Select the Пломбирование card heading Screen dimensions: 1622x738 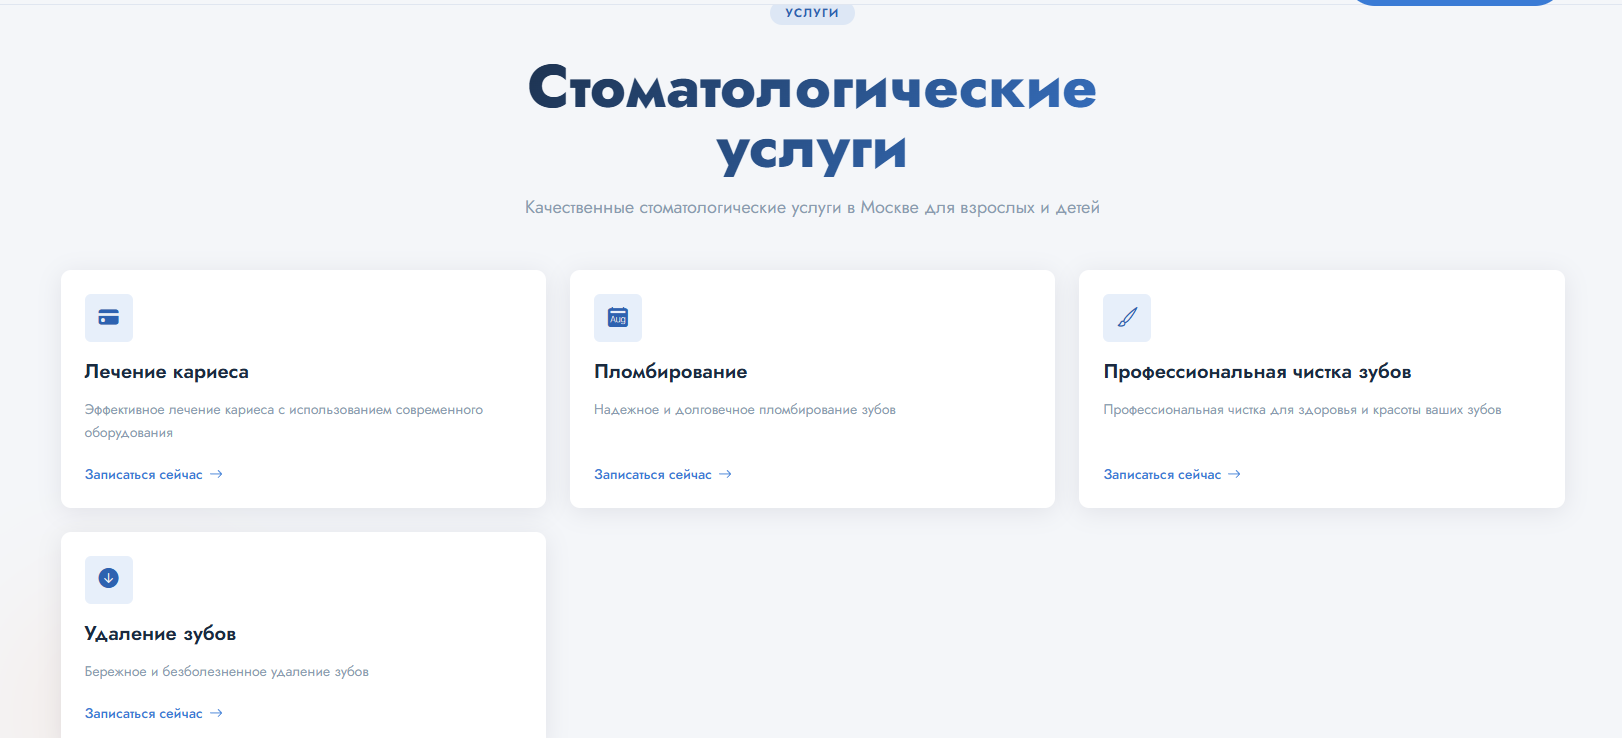pos(671,372)
